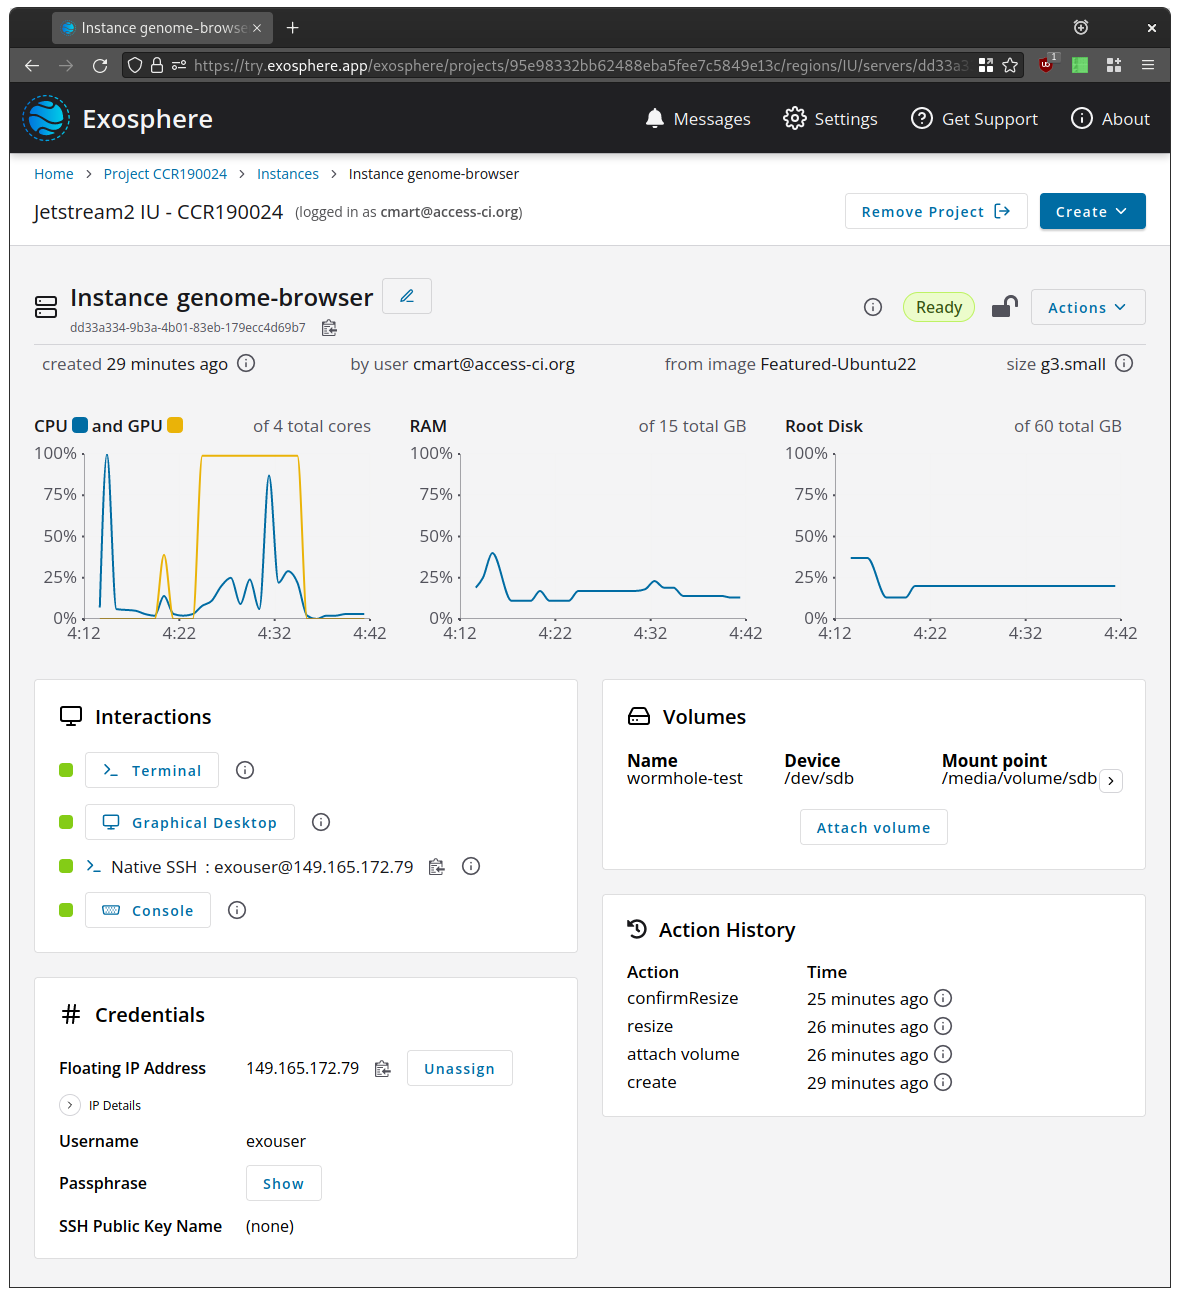Screen dimensions: 1180x1297
Task: Unassign the floating IP address
Action: click(x=460, y=1068)
